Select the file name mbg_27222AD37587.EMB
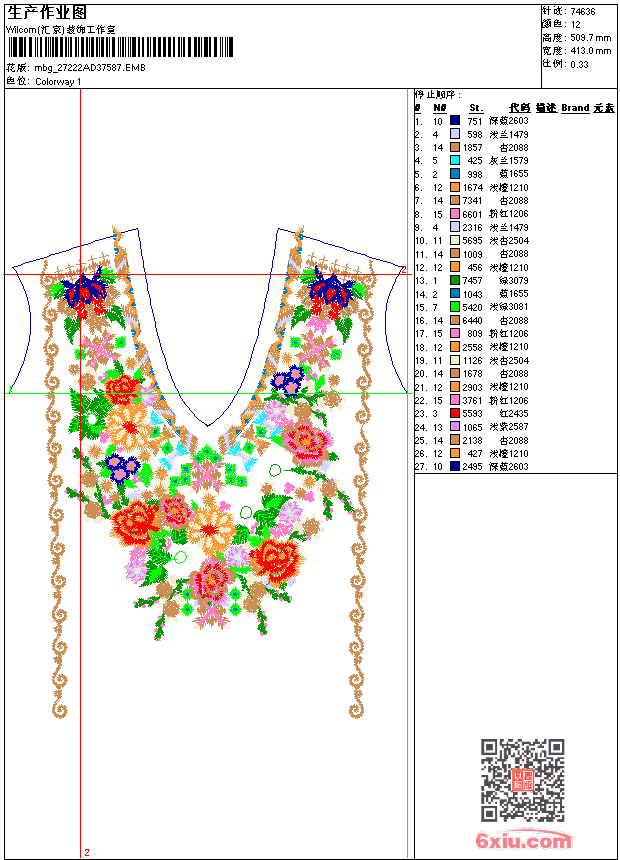Viewport: 620px width, 860px height. point(90,68)
